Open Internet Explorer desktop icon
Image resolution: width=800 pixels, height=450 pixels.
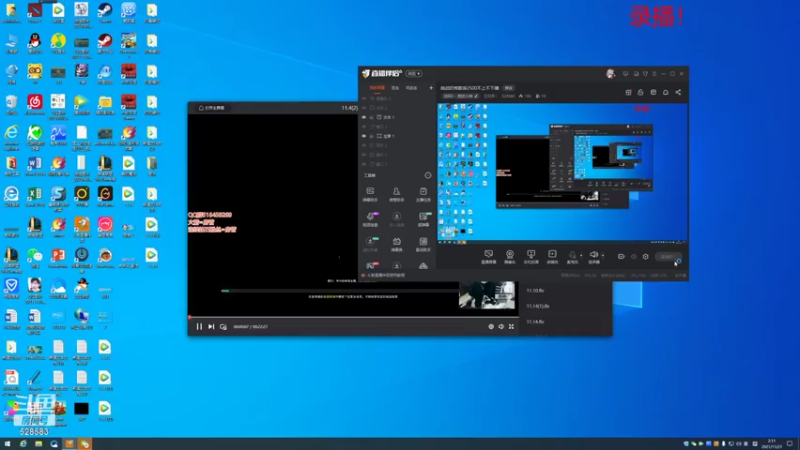[11, 135]
